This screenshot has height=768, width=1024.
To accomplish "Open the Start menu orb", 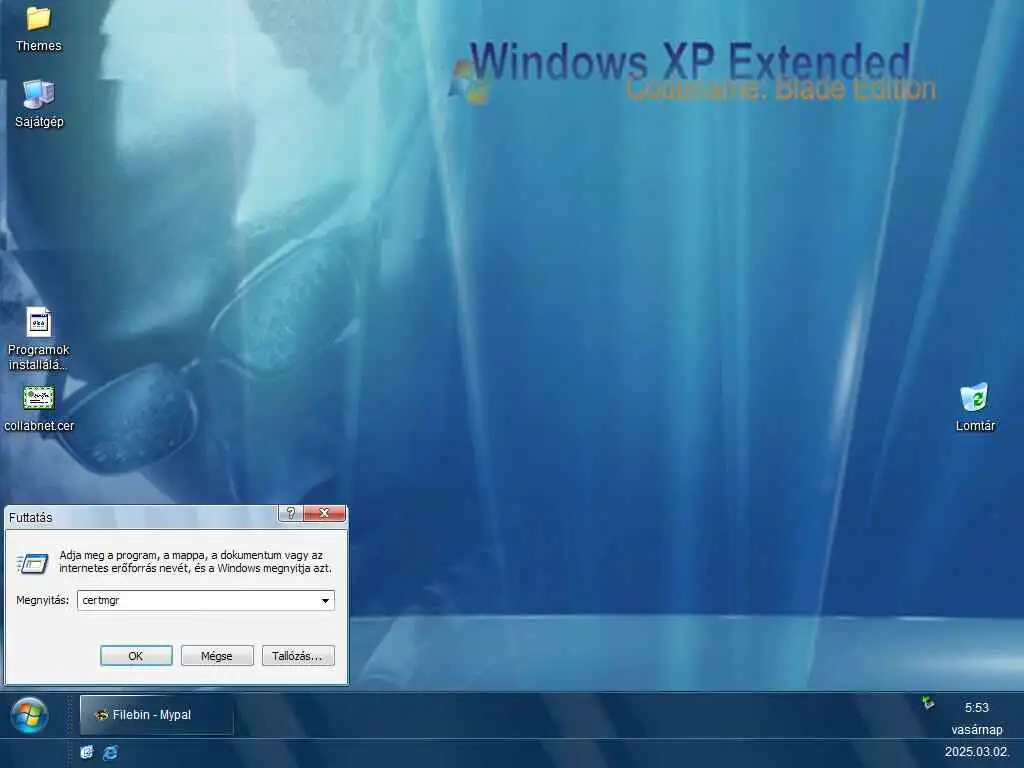I will tap(29, 714).
